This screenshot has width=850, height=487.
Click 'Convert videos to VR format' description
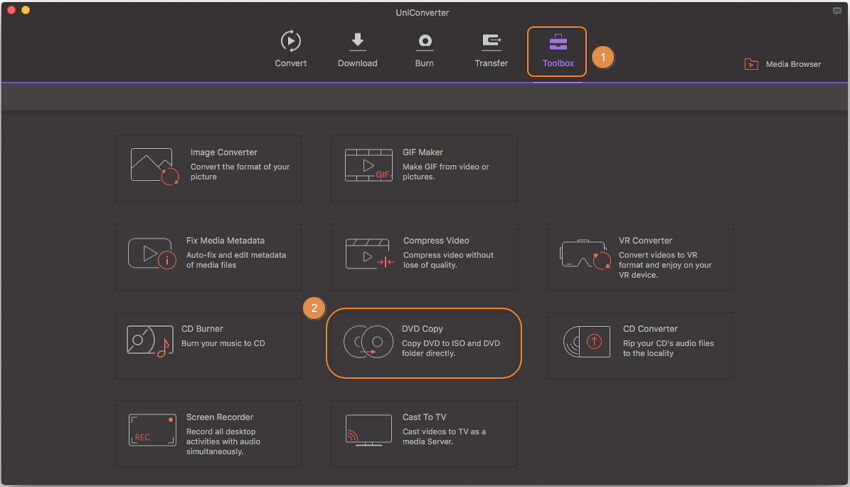pos(665,265)
